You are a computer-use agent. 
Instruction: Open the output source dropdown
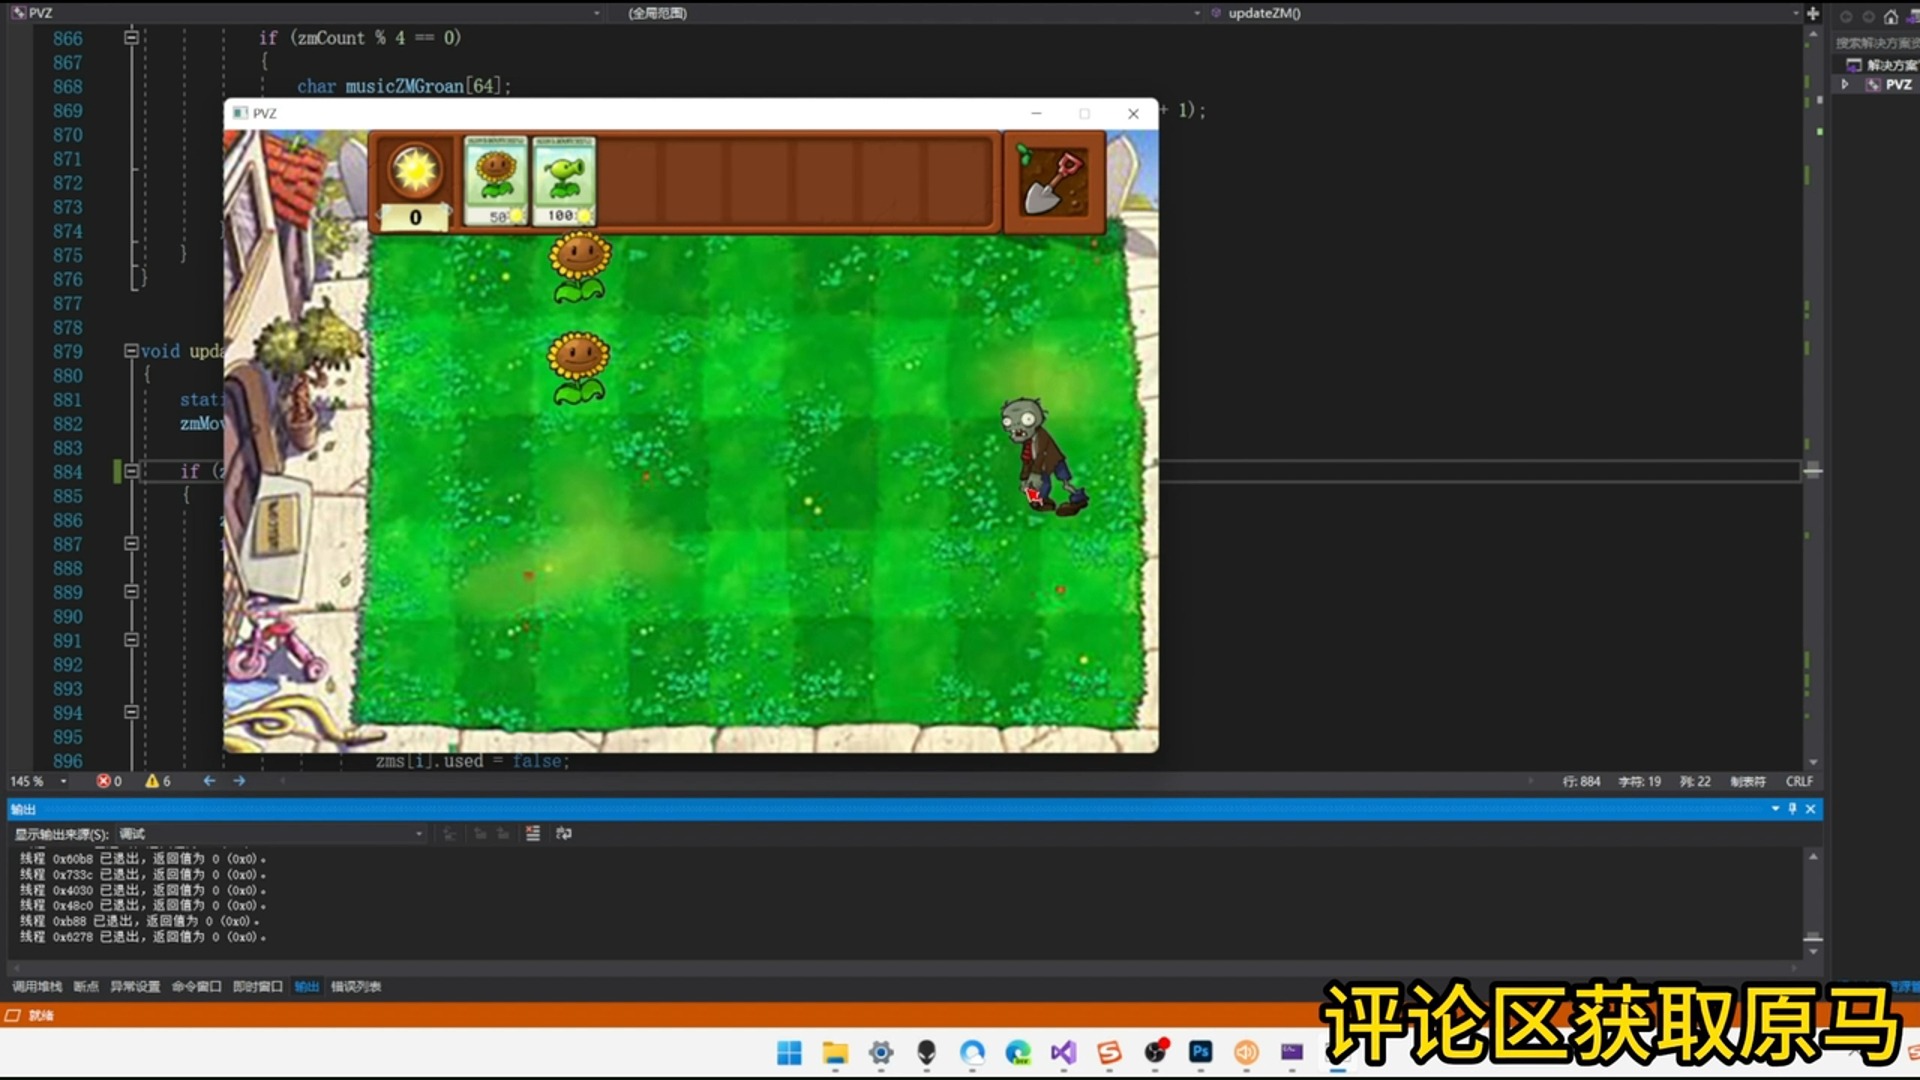point(419,834)
